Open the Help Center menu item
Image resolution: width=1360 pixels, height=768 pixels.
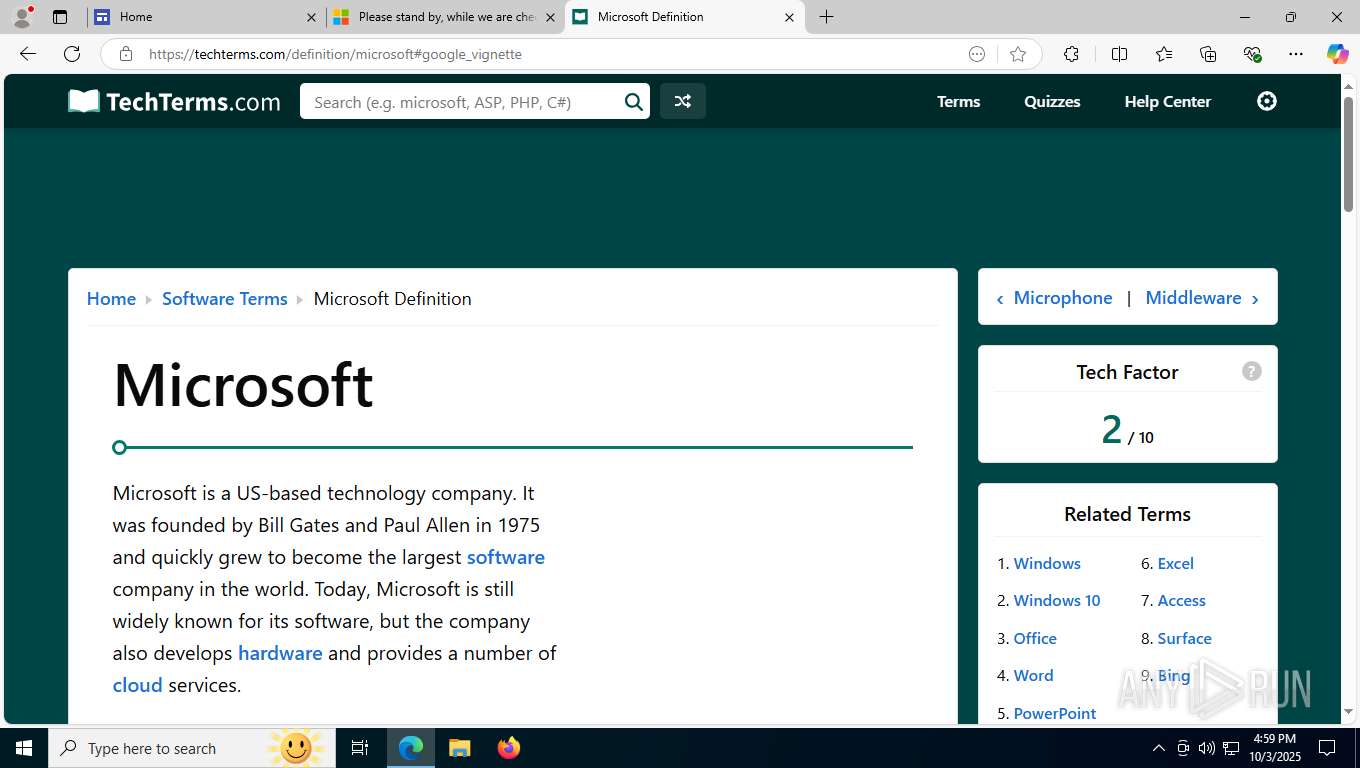point(1167,101)
